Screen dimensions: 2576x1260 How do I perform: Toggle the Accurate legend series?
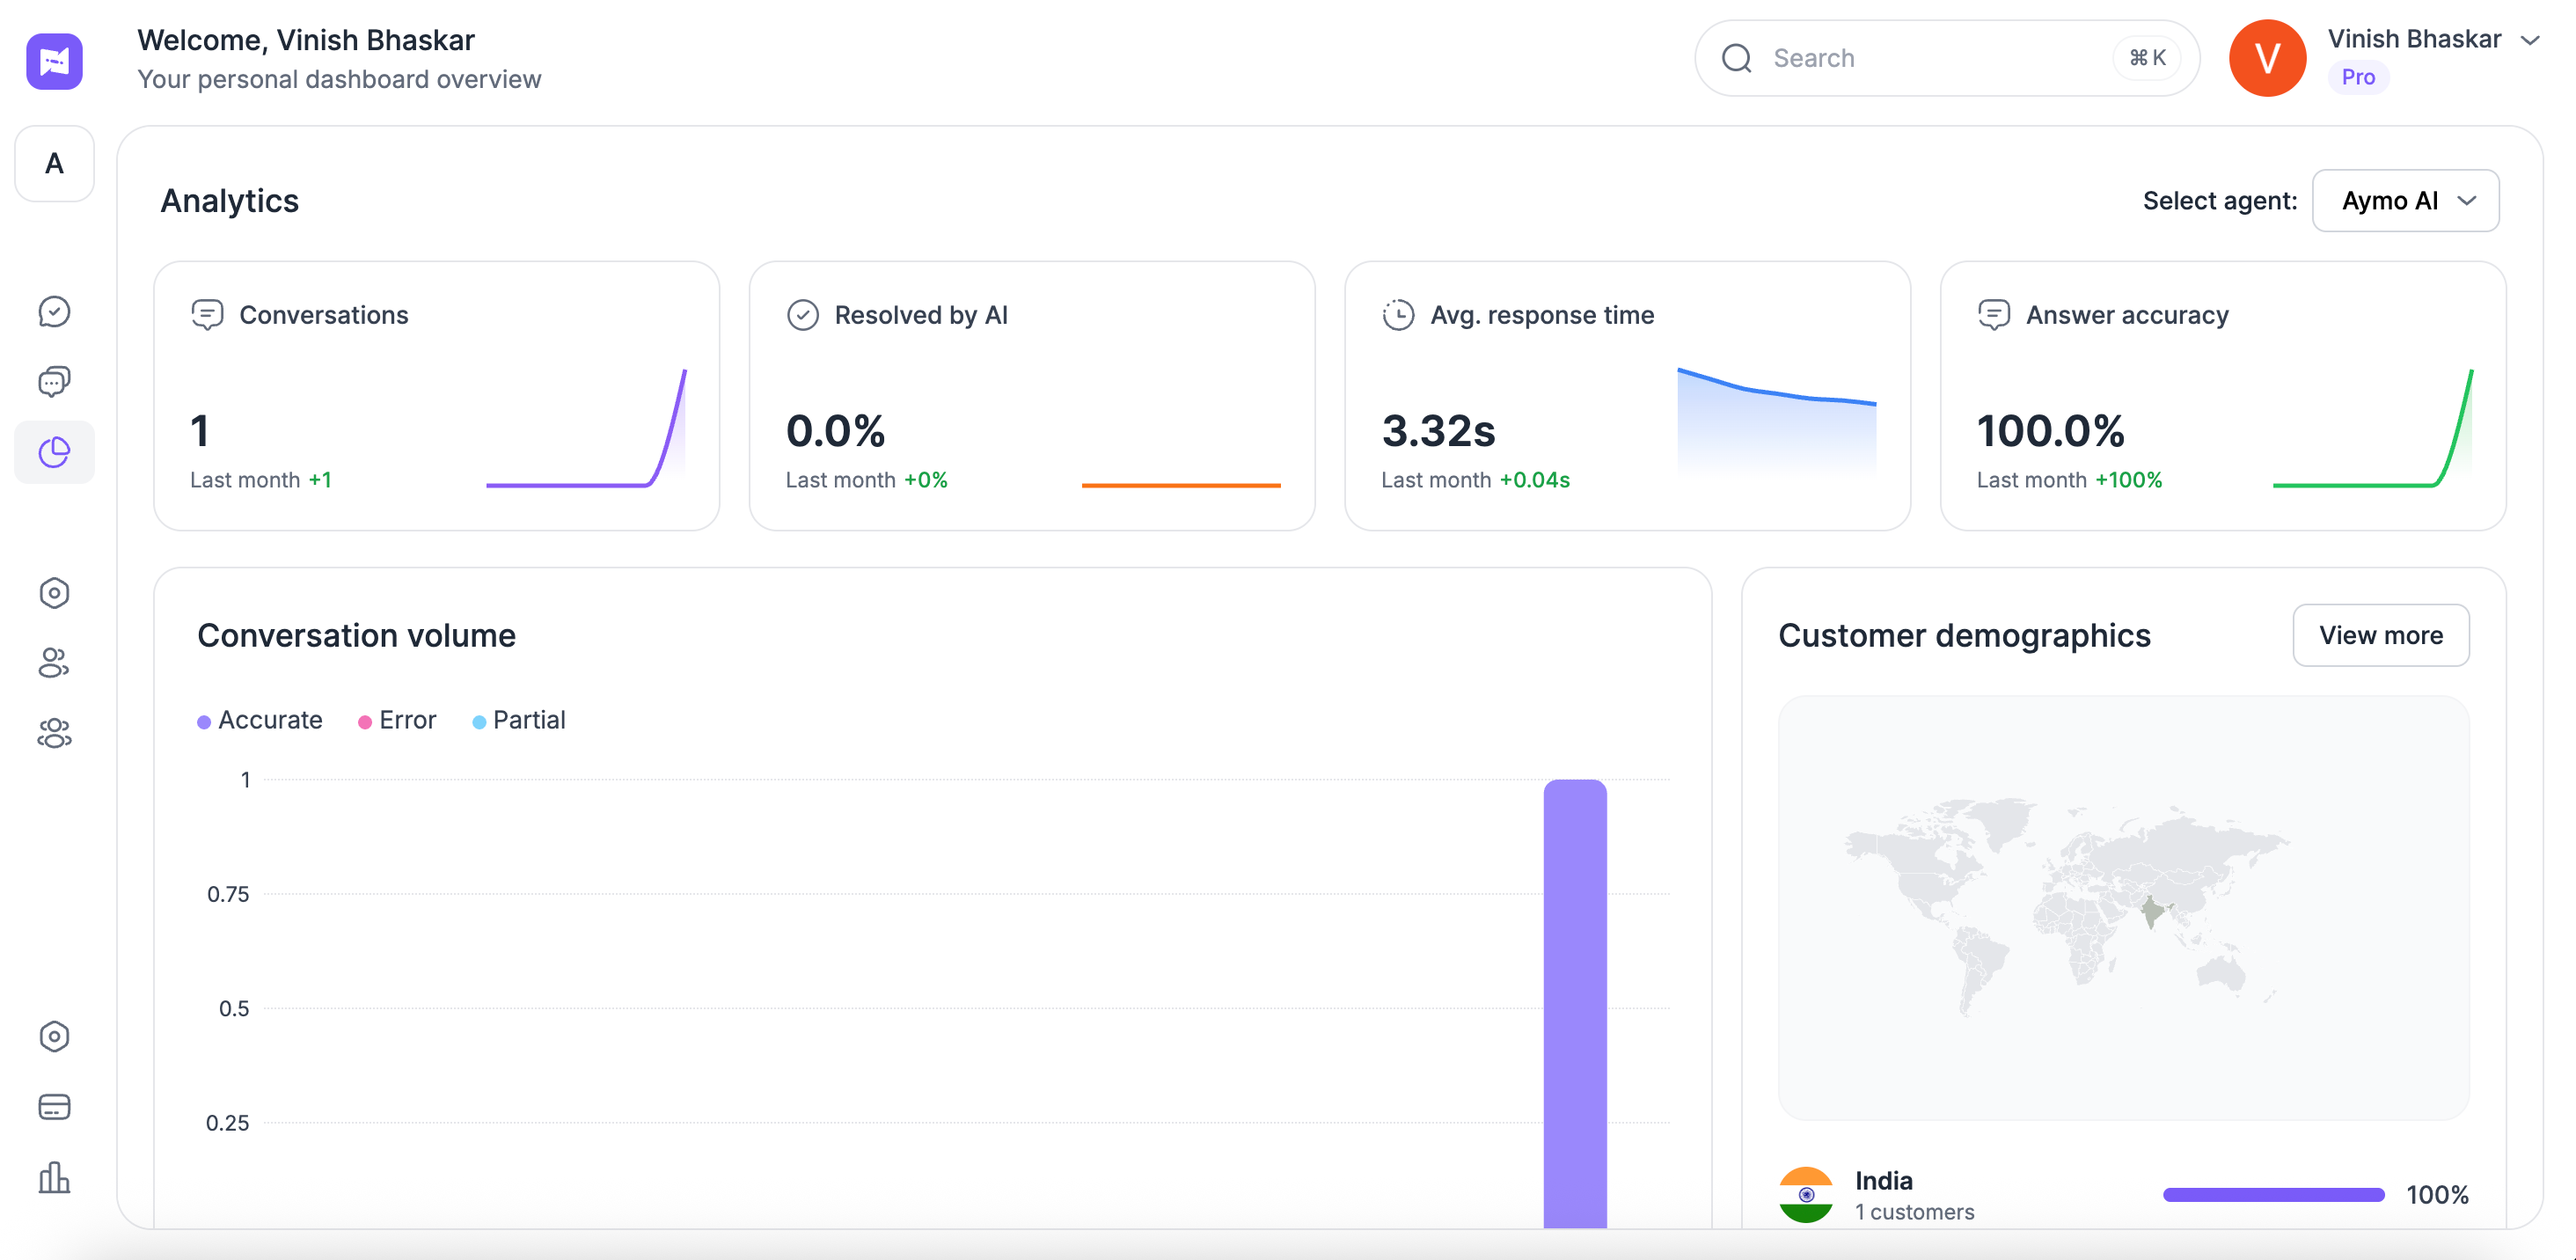260,720
